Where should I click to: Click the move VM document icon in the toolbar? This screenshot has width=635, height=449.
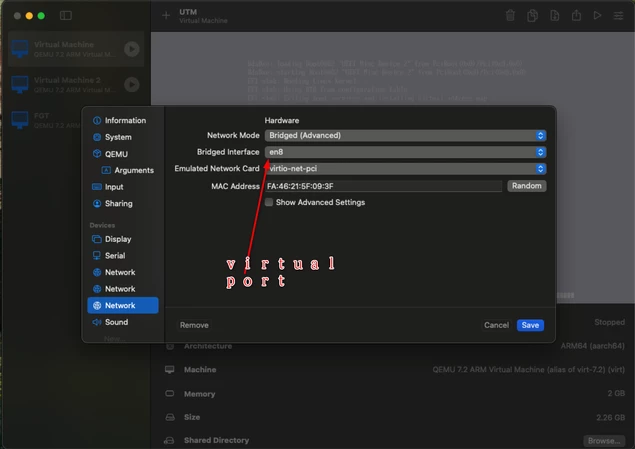point(554,15)
